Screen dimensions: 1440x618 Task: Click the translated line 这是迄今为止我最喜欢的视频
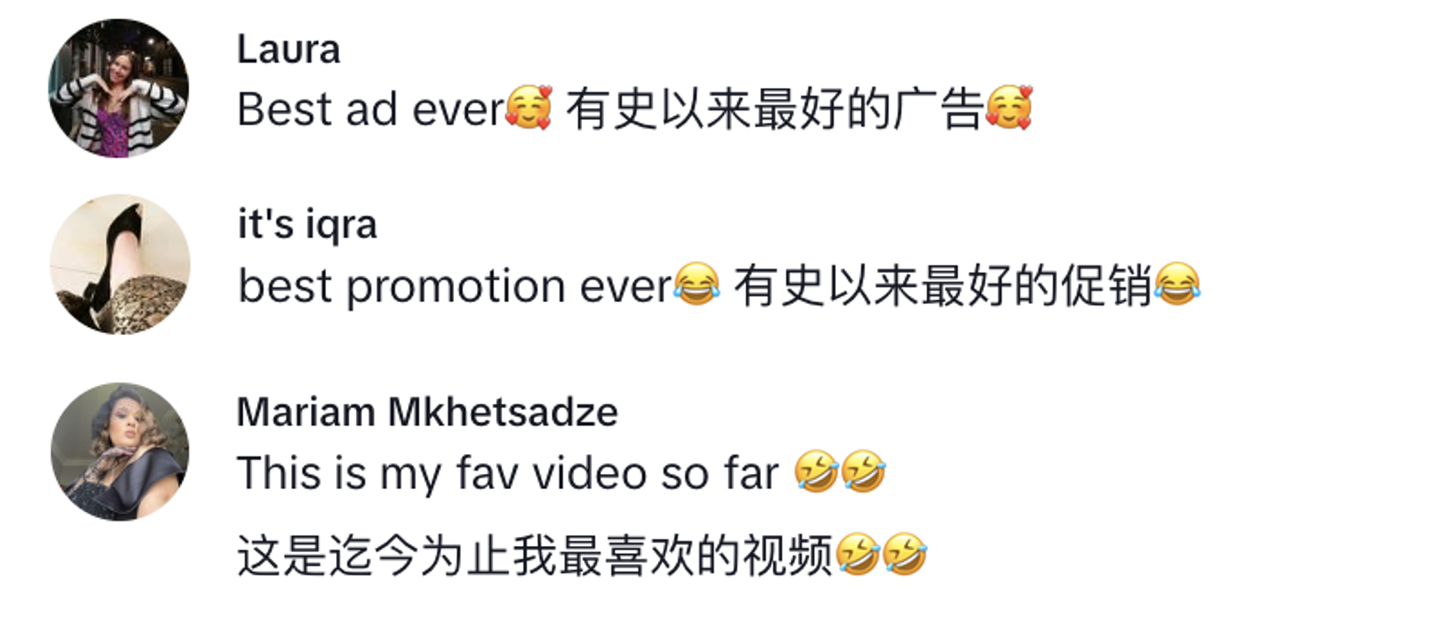coord(535,556)
